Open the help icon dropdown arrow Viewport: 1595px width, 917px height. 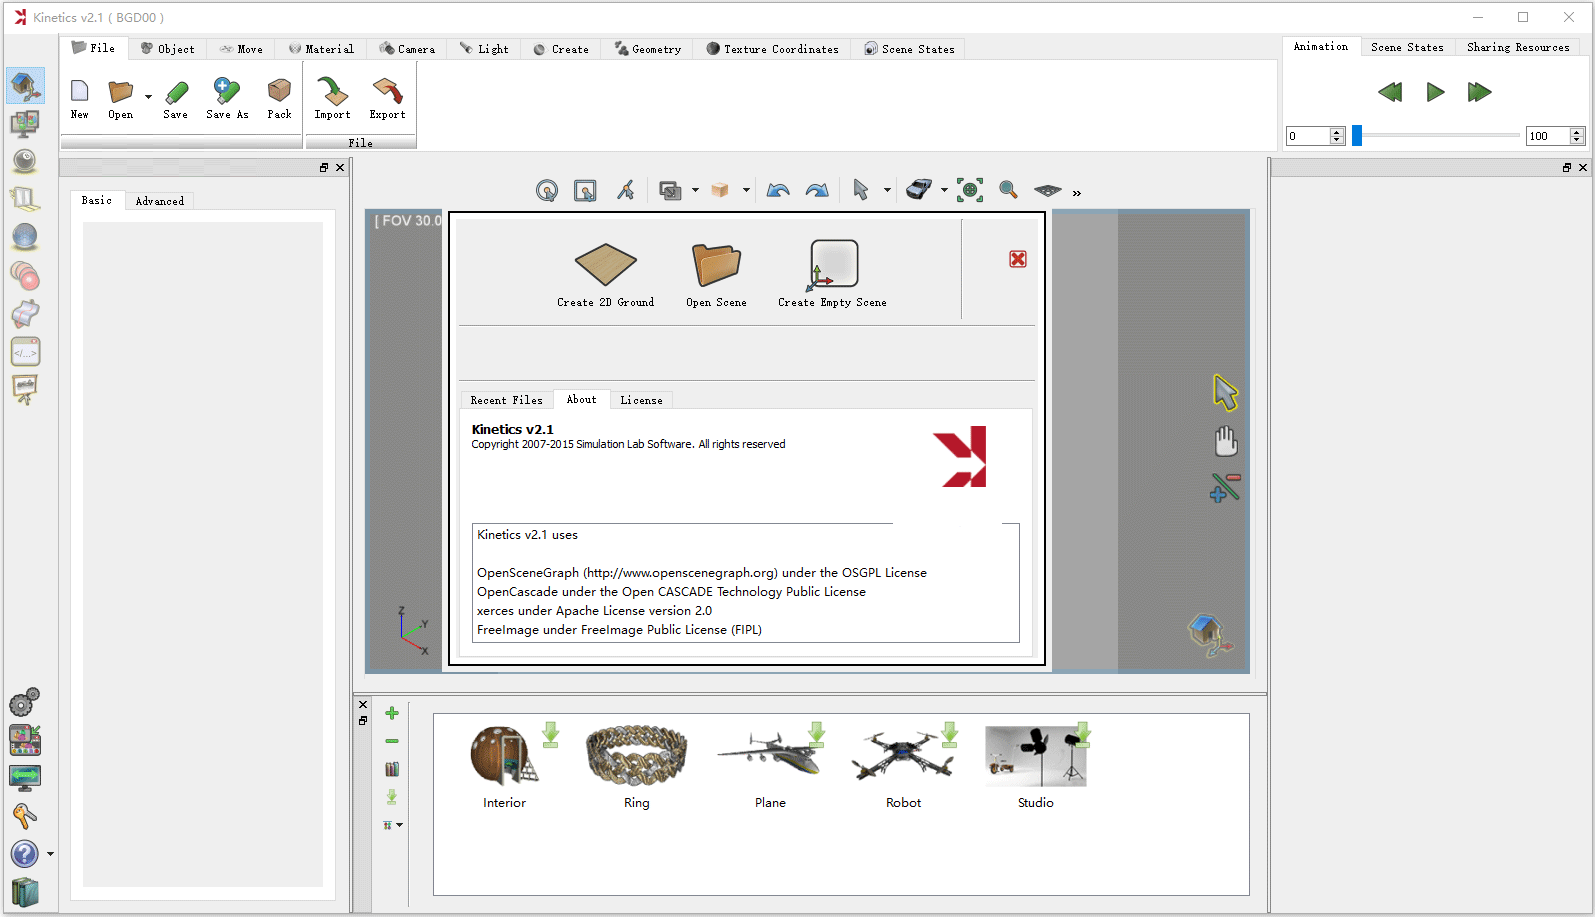[50, 854]
